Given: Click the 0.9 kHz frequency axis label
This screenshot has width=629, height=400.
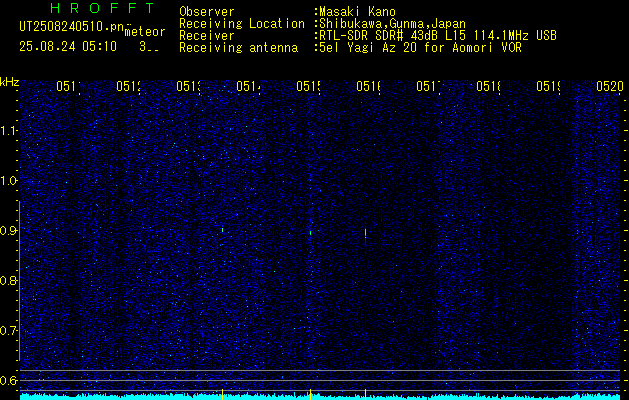Looking at the screenshot, I should pos(9,230).
